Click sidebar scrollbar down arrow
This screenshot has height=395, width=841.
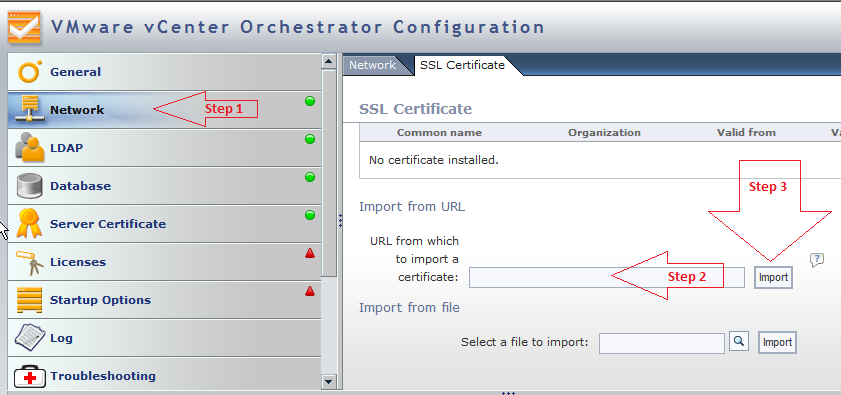point(329,382)
